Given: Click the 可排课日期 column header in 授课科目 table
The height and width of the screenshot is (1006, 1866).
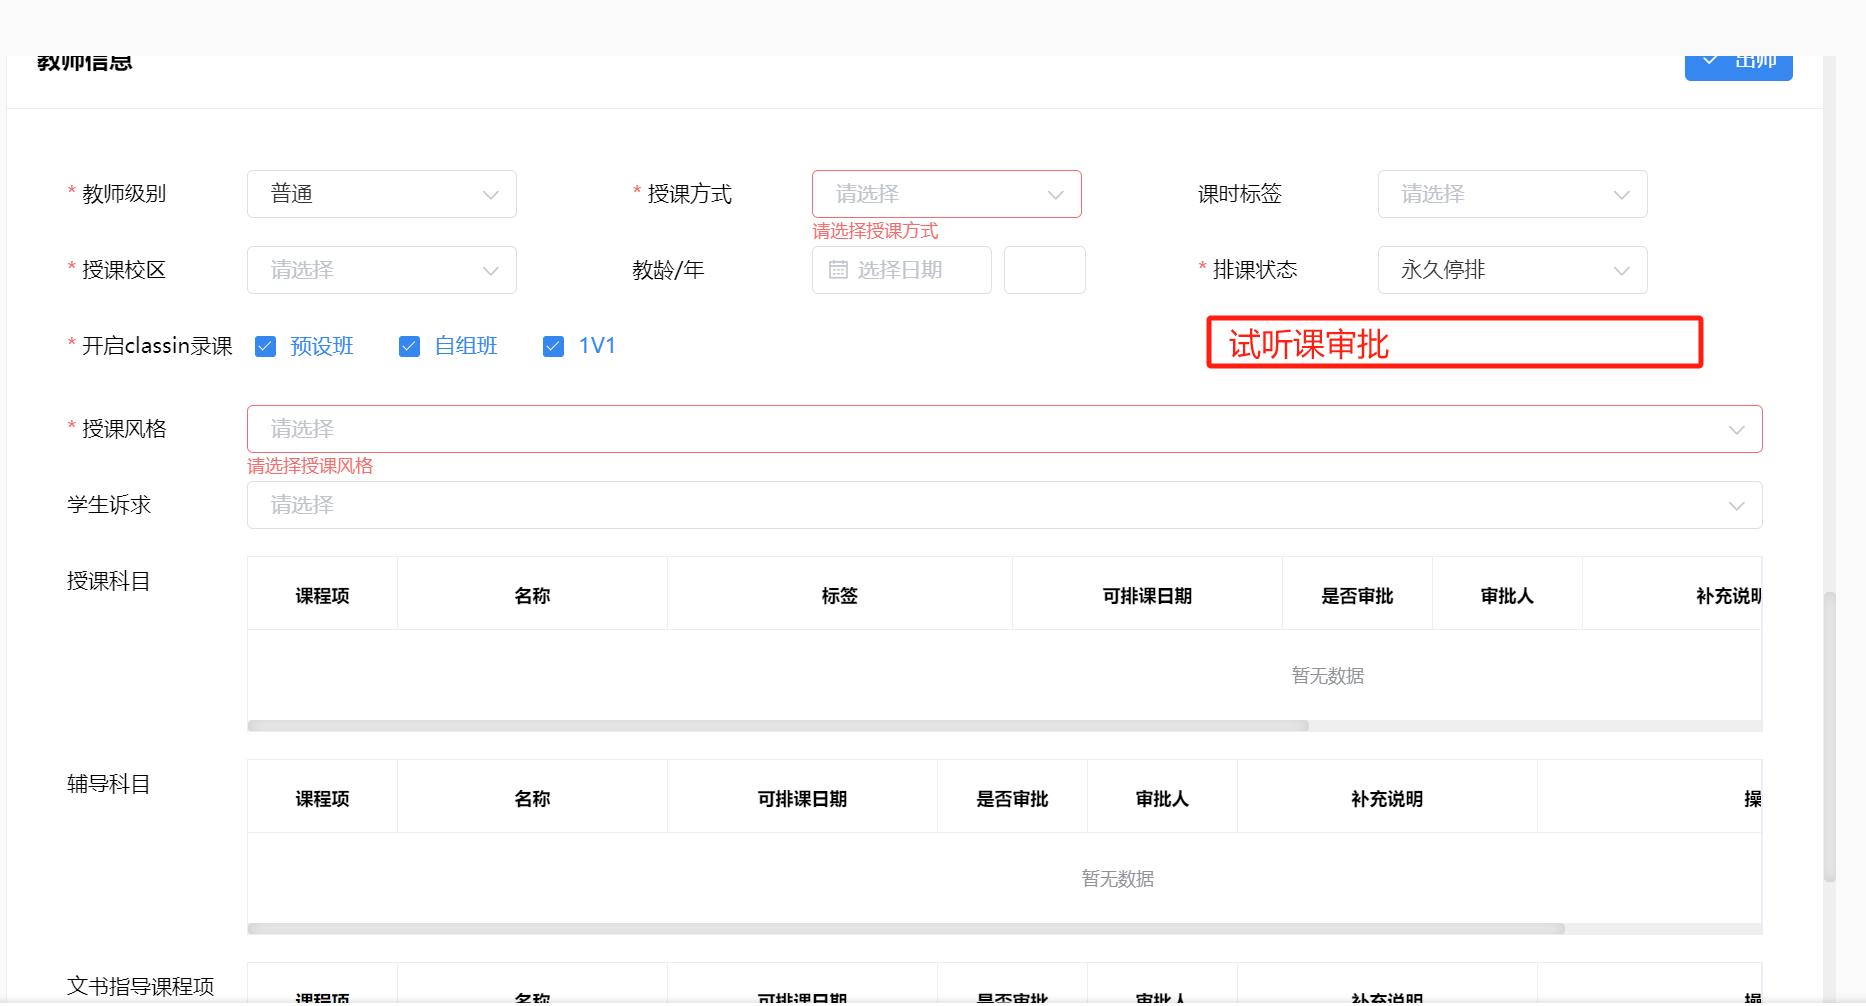Looking at the screenshot, I should 1146,596.
